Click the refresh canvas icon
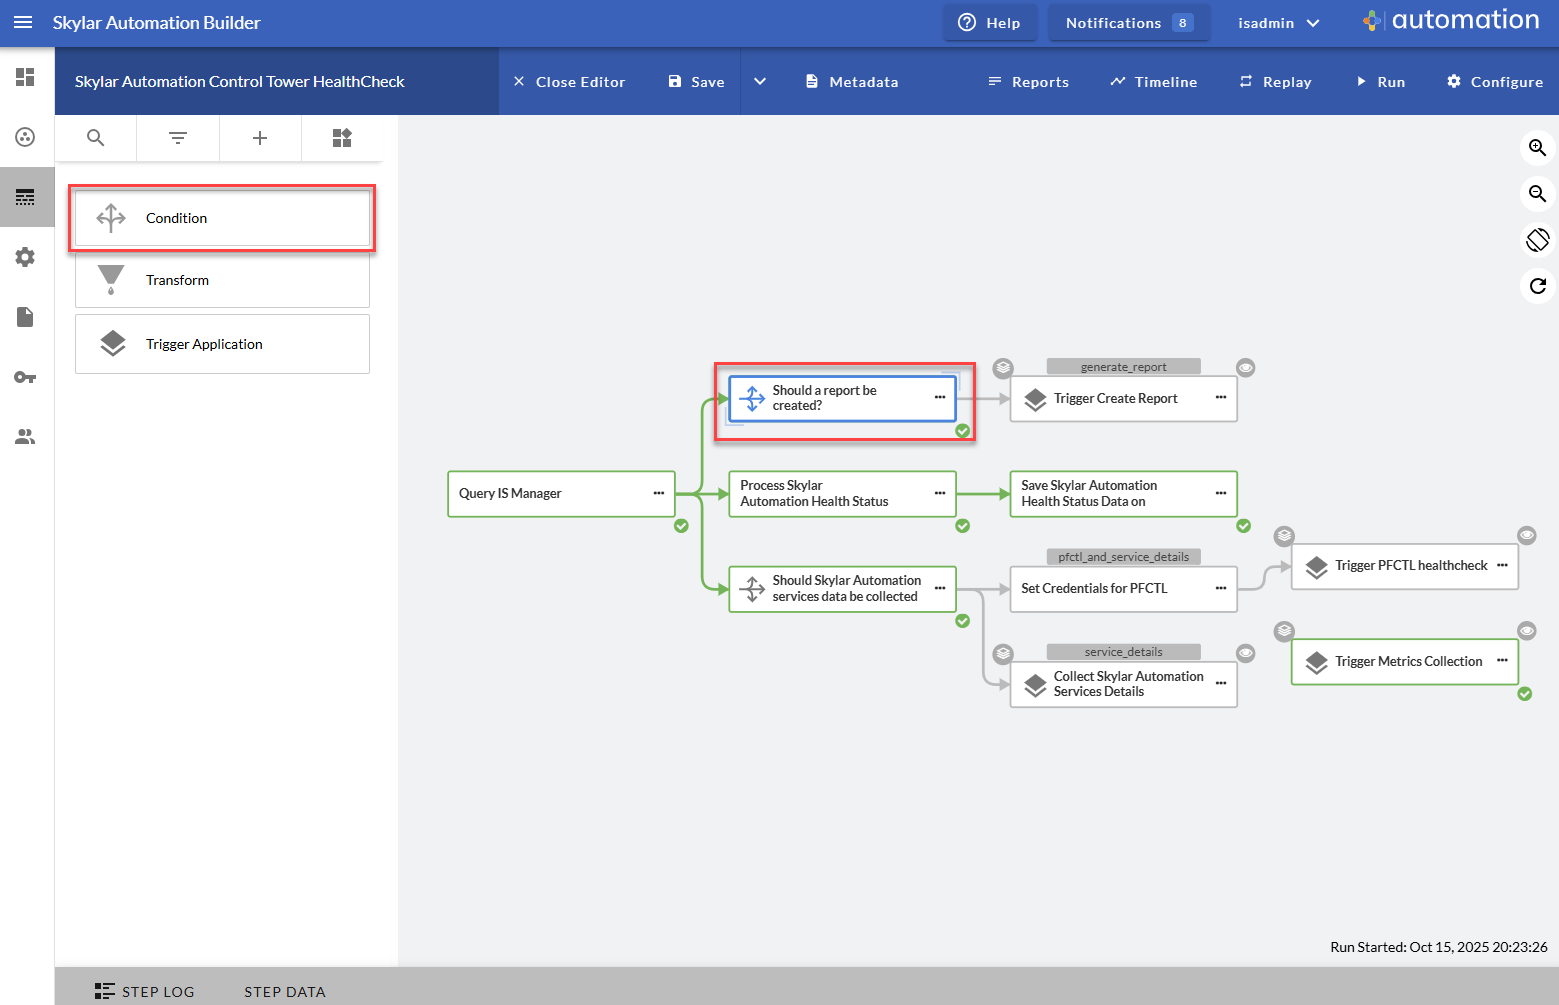1559x1005 pixels. coord(1537,286)
